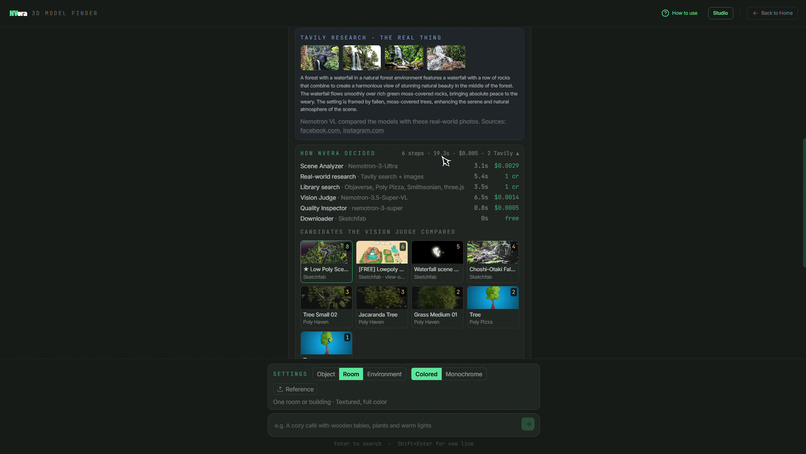Choose the Monochrome option
Viewport: 806px width, 454px height.
point(464,374)
